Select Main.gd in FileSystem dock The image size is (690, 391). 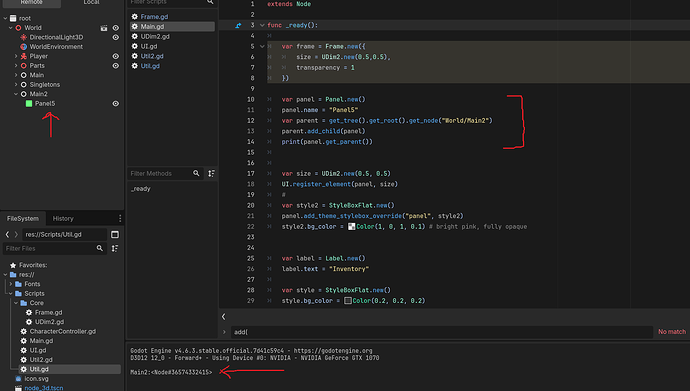[41, 341]
